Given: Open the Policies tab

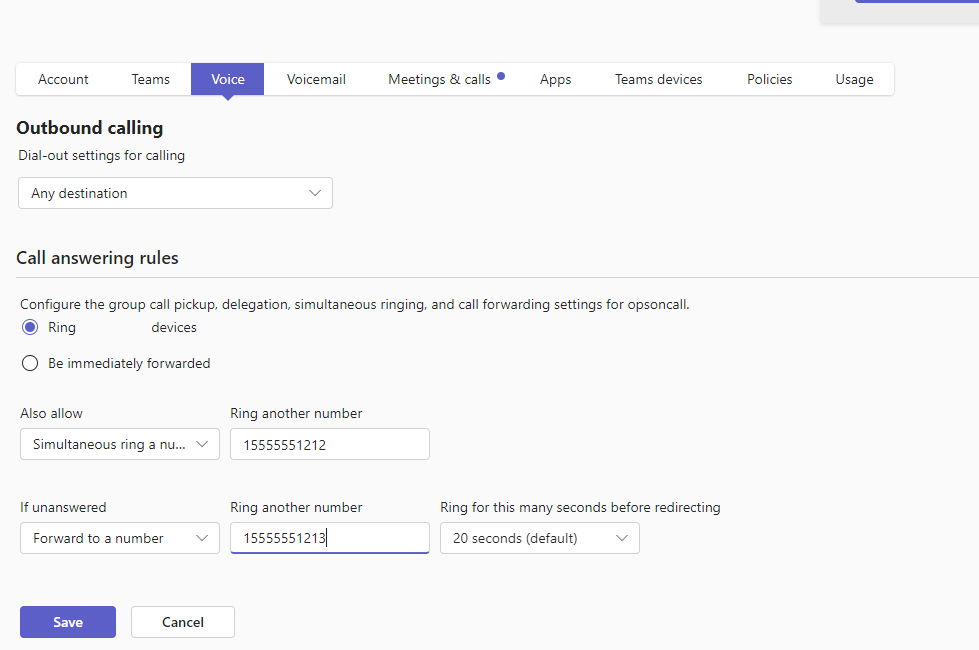Looking at the screenshot, I should tap(769, 78).
